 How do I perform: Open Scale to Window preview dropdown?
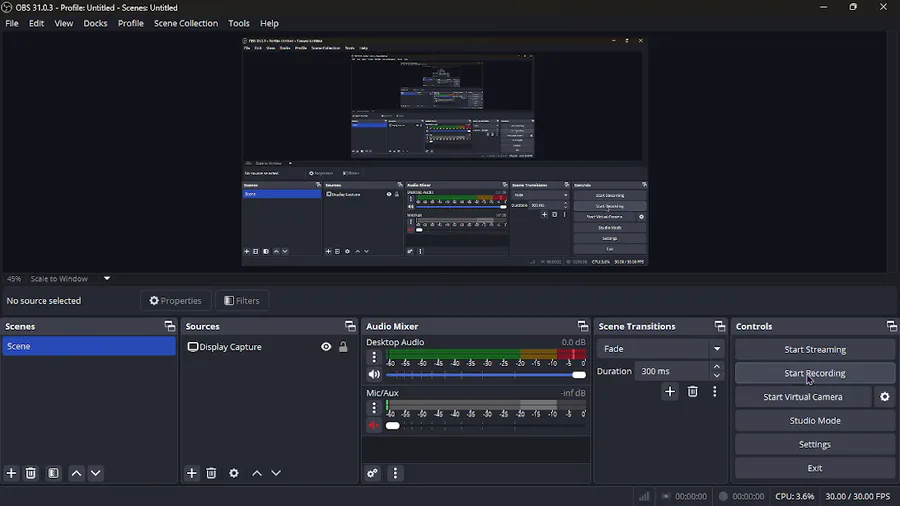point(107,279)
